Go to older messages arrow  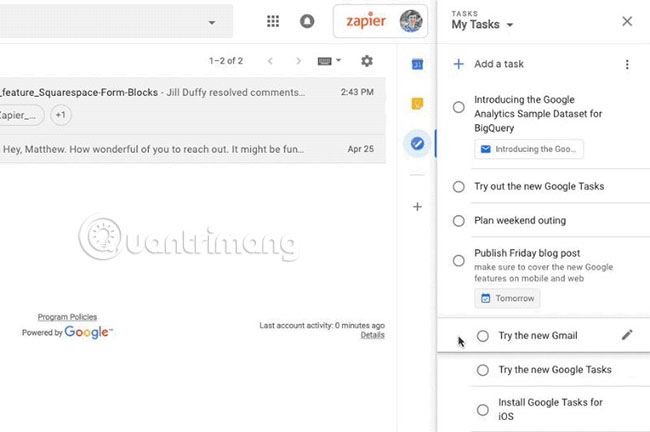point(298,61)
